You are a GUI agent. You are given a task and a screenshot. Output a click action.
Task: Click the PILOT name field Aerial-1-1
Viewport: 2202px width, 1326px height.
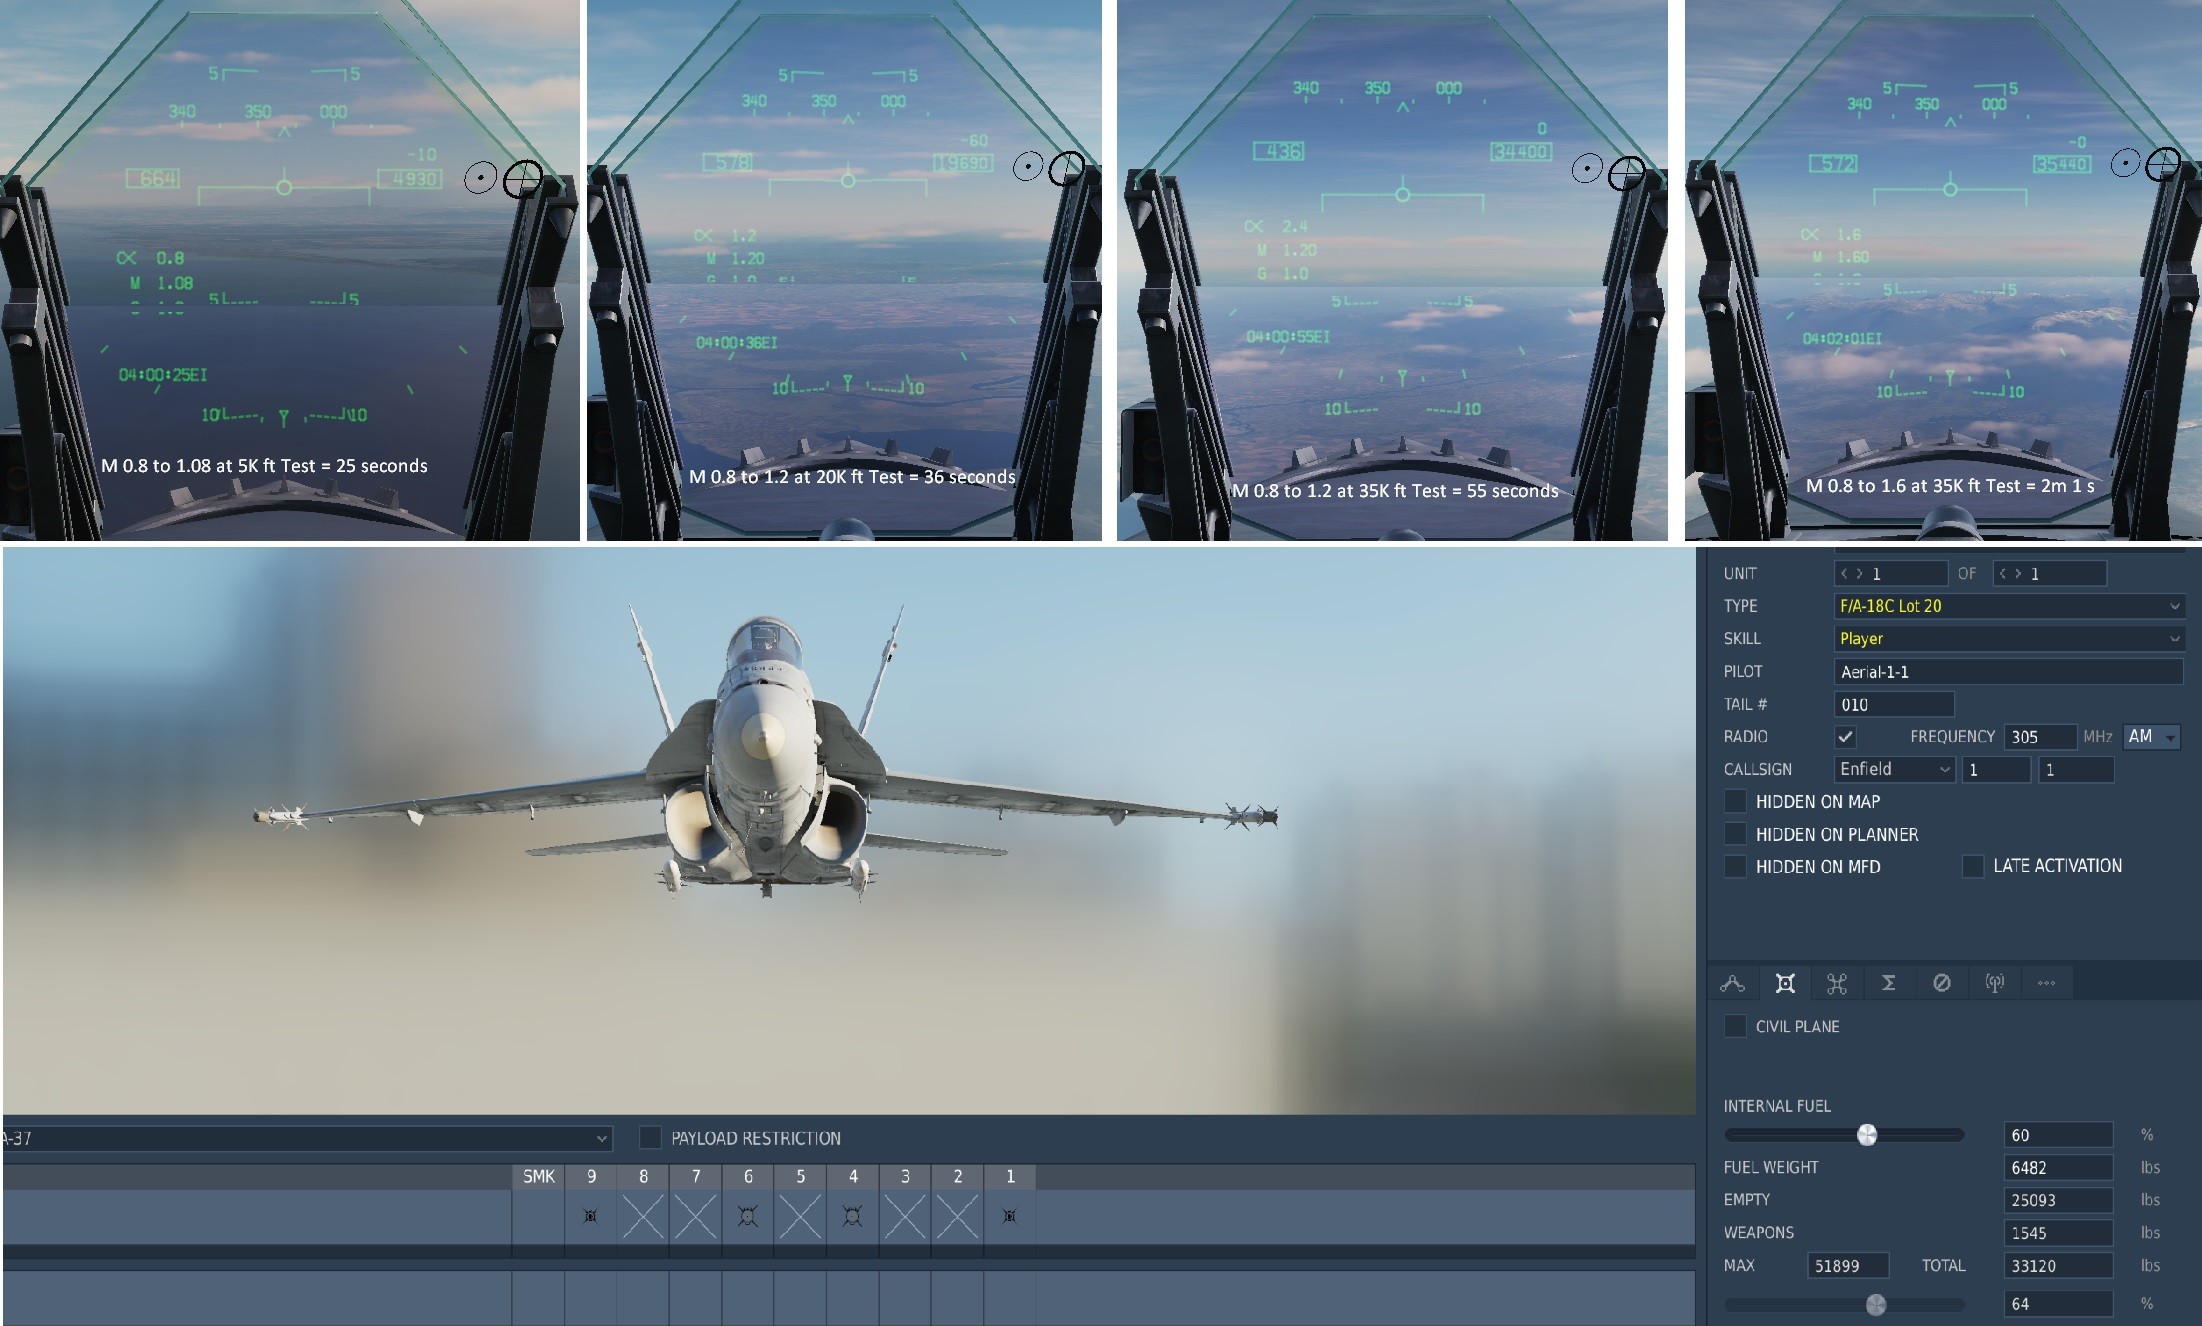coord(2009,672)
